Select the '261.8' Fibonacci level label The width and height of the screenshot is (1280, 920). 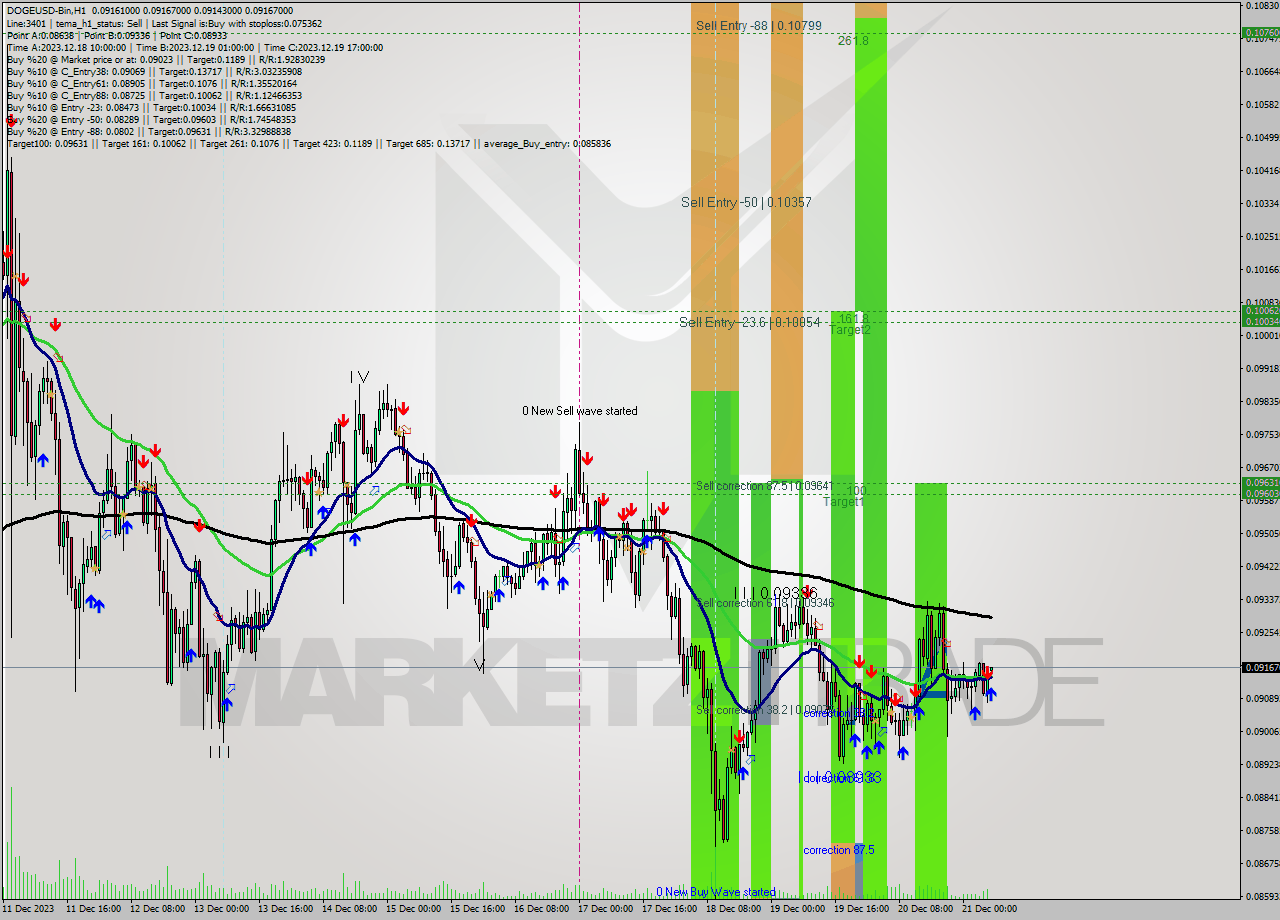pos(853,41)
